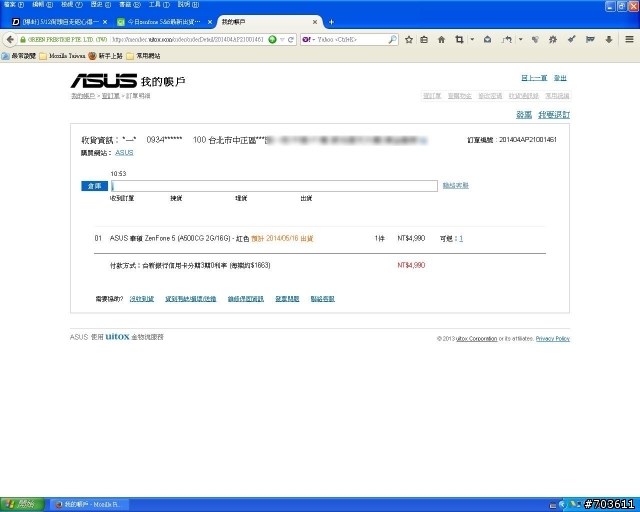Open the bookmarks list icon beside the star
Viewport: 640px width, 512px height.
coord(424,40)
